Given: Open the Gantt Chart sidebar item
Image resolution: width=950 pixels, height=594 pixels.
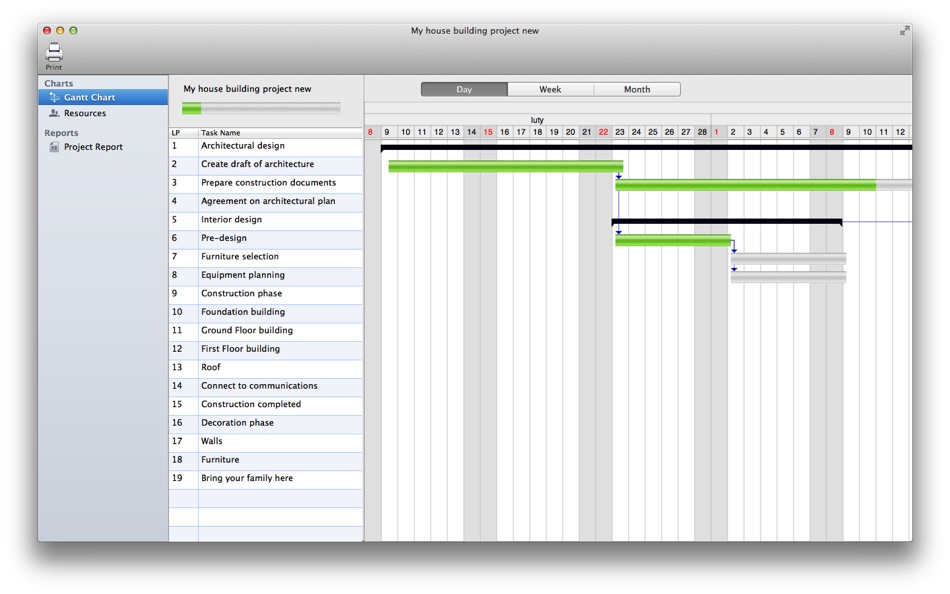Looking at the screenshot, I should [103, 97].
